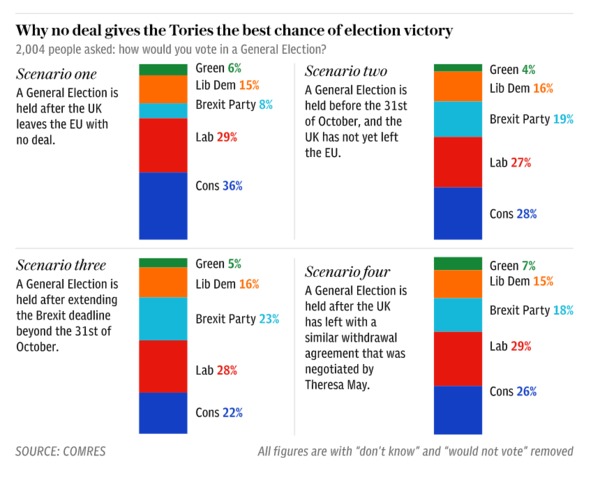Click the "Cons 36%" label
The width and height of the screenshot is (600, 482).
pos(219,186)
